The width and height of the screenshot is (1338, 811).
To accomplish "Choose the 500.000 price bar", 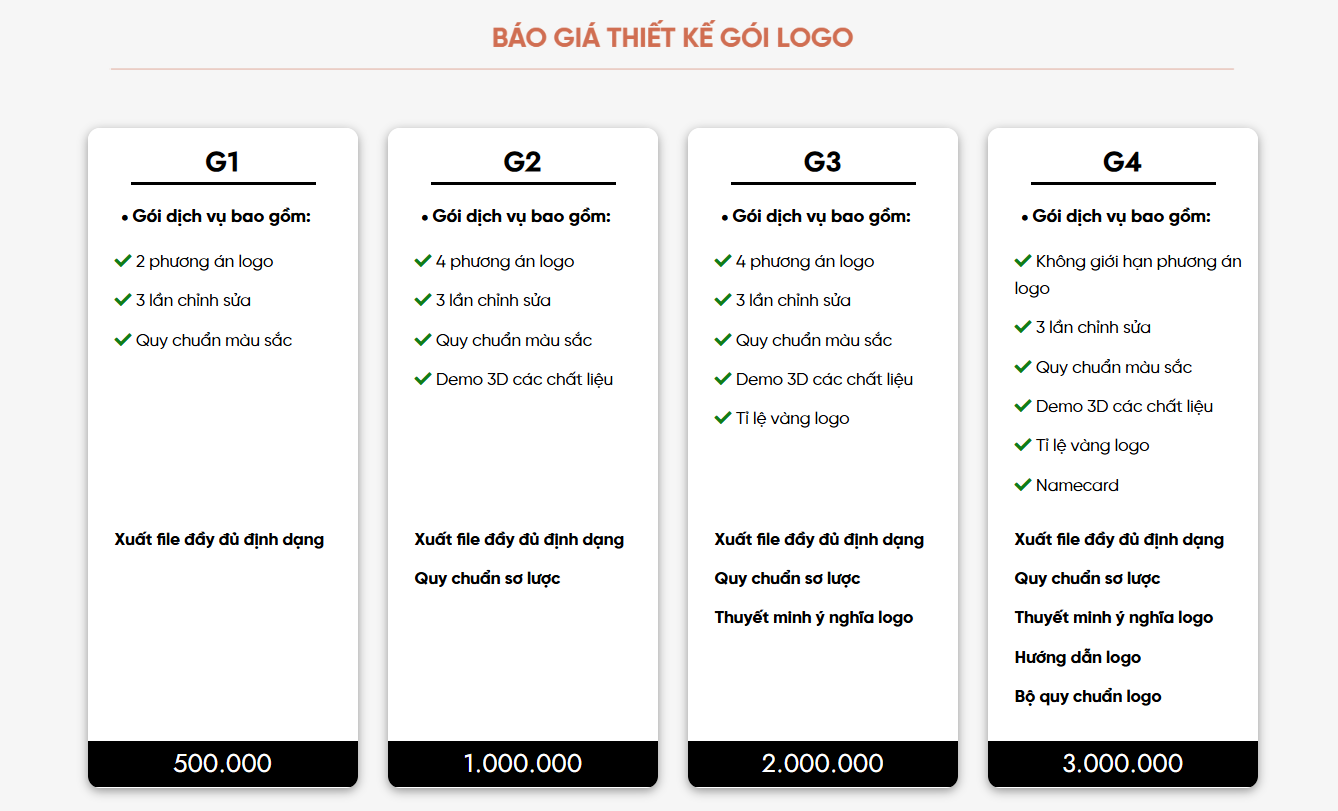I will 223,764.
